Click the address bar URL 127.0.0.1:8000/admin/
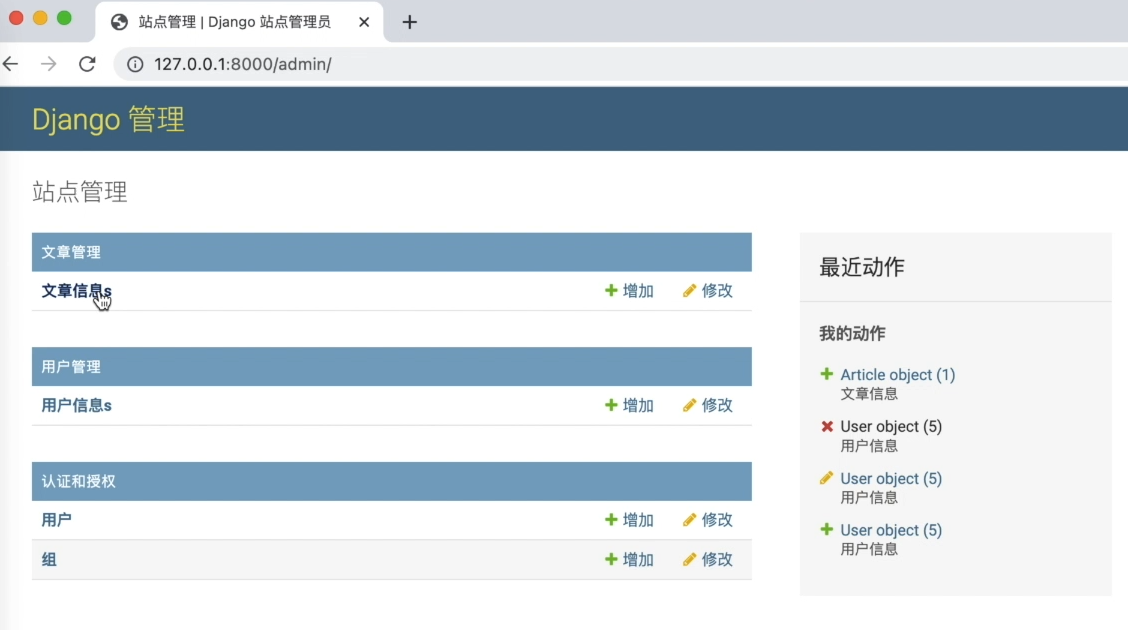 click(242, 64)
